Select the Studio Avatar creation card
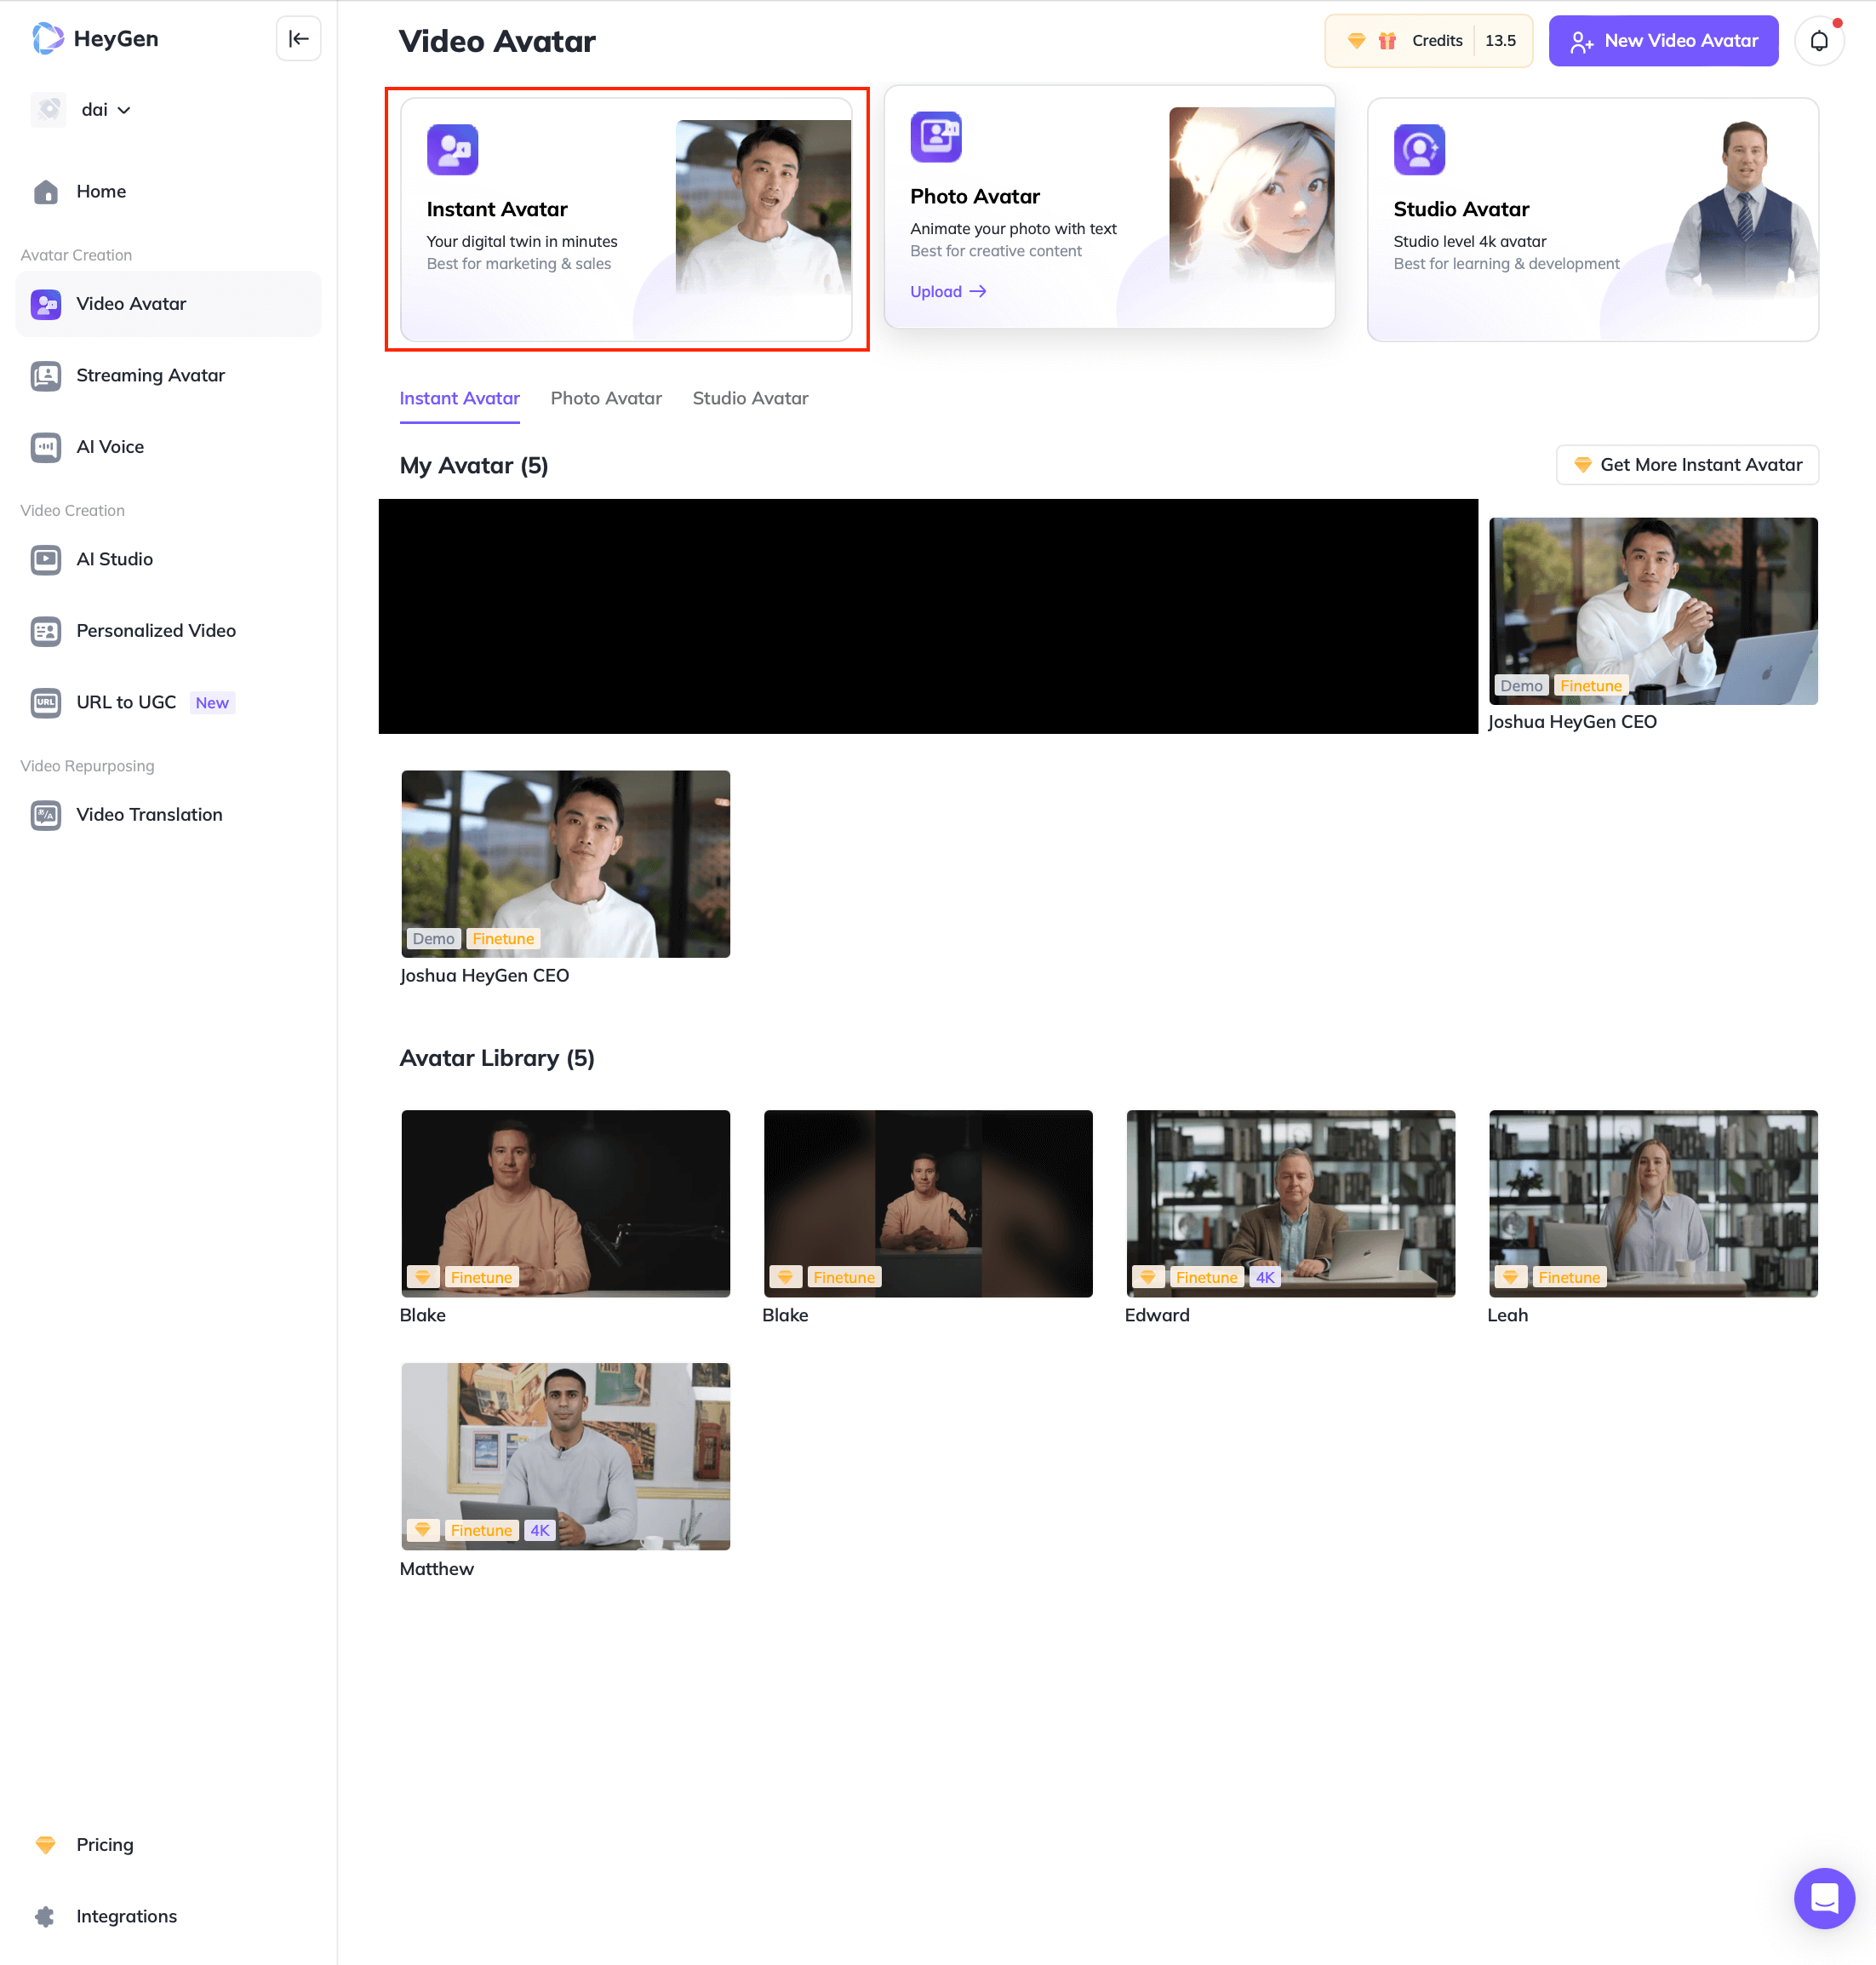The height and width of the screenshot is (1965, 1876). coord(1593,219)
